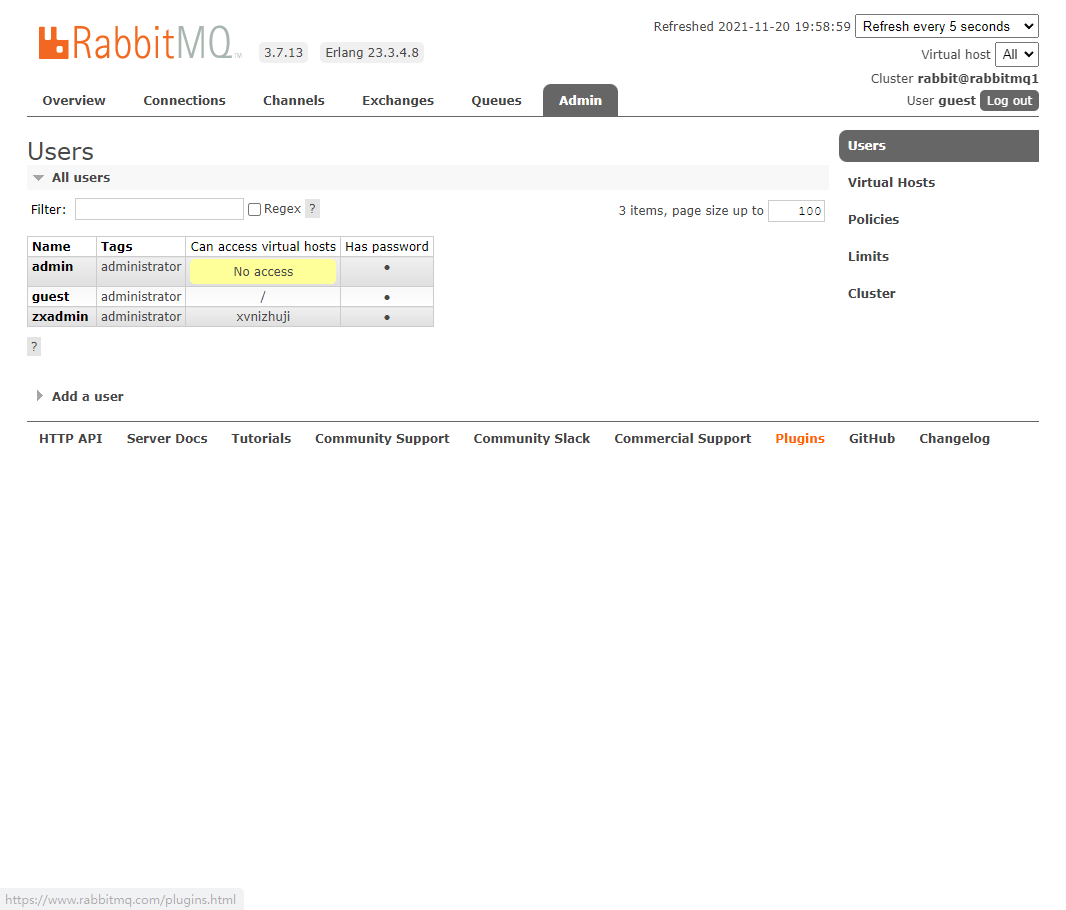Go to the Exchanges tab
This screenshot has height=910, width=1066.
[x=398, y=101]
